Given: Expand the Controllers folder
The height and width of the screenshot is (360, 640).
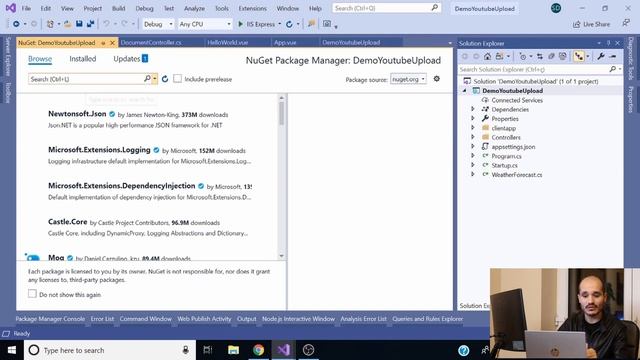Looking at the screenshot, I should pyautogui.click(x=473, y=137).
